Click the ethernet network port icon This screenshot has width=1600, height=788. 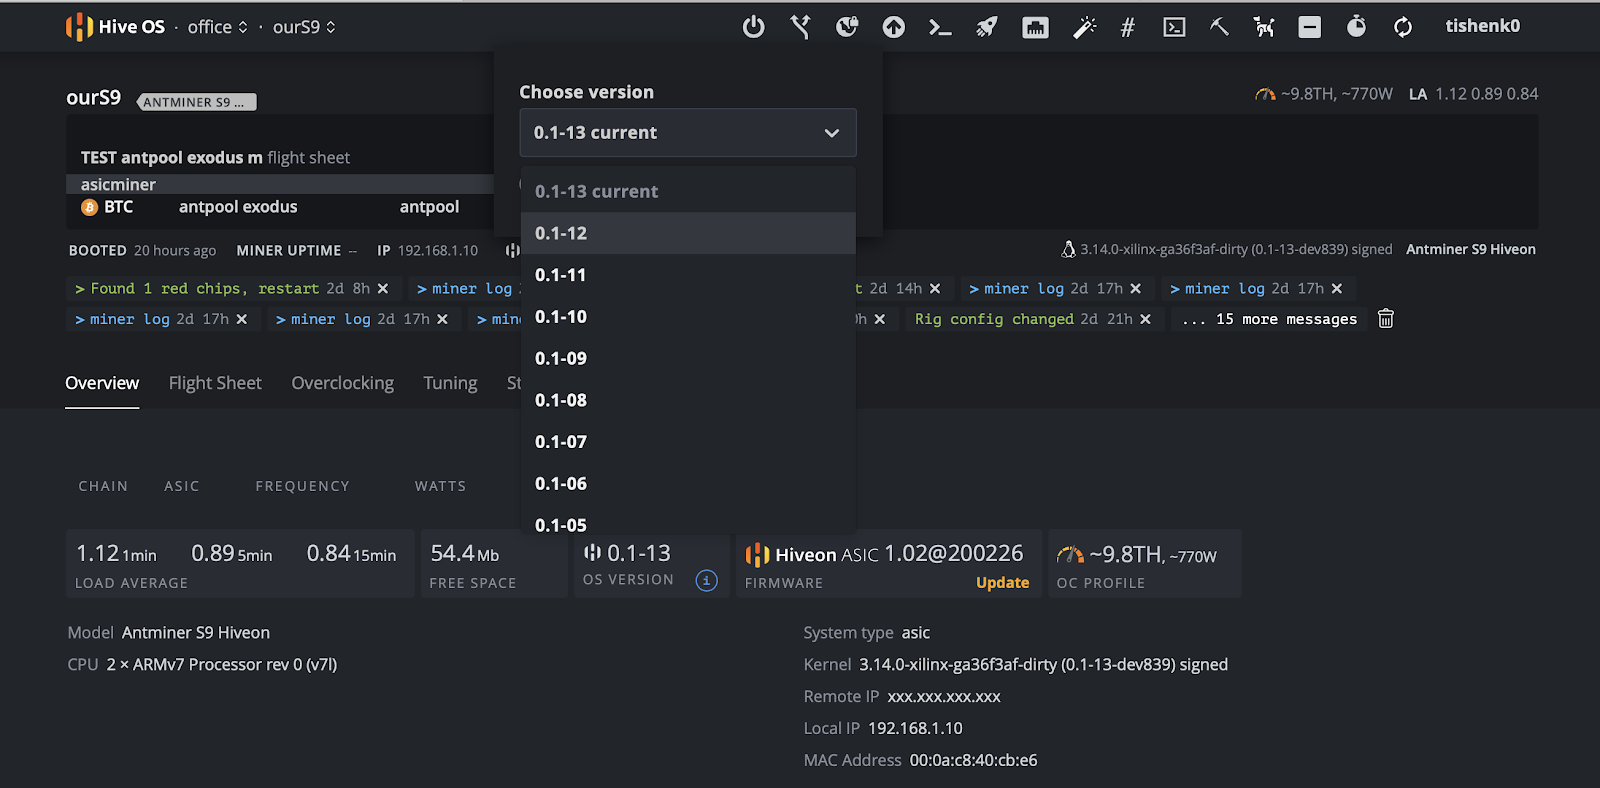1035,27
